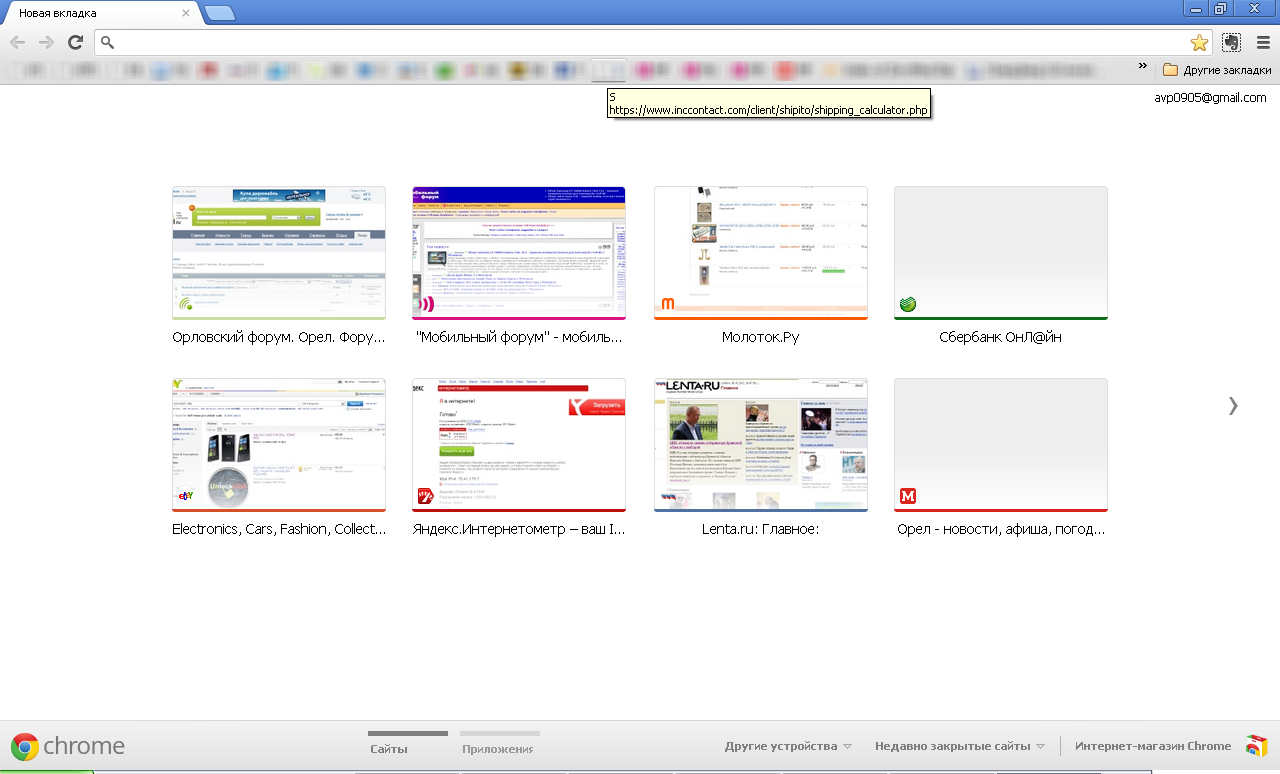Open the Chrome Web Store icon
The height and width of the screenshot is (774, 1280).
coord(1257,746)
